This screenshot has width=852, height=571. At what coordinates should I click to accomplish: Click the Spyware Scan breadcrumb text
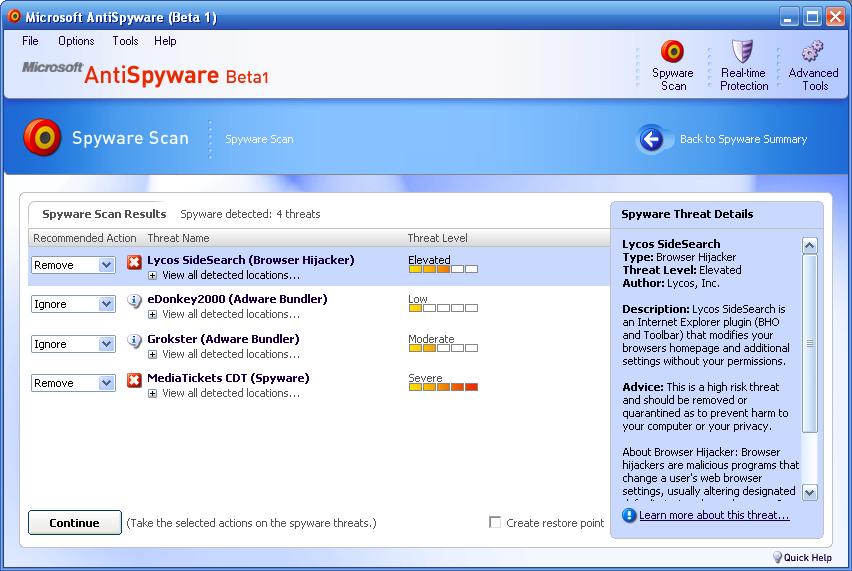pyautogui.click(x=259, y=139)
